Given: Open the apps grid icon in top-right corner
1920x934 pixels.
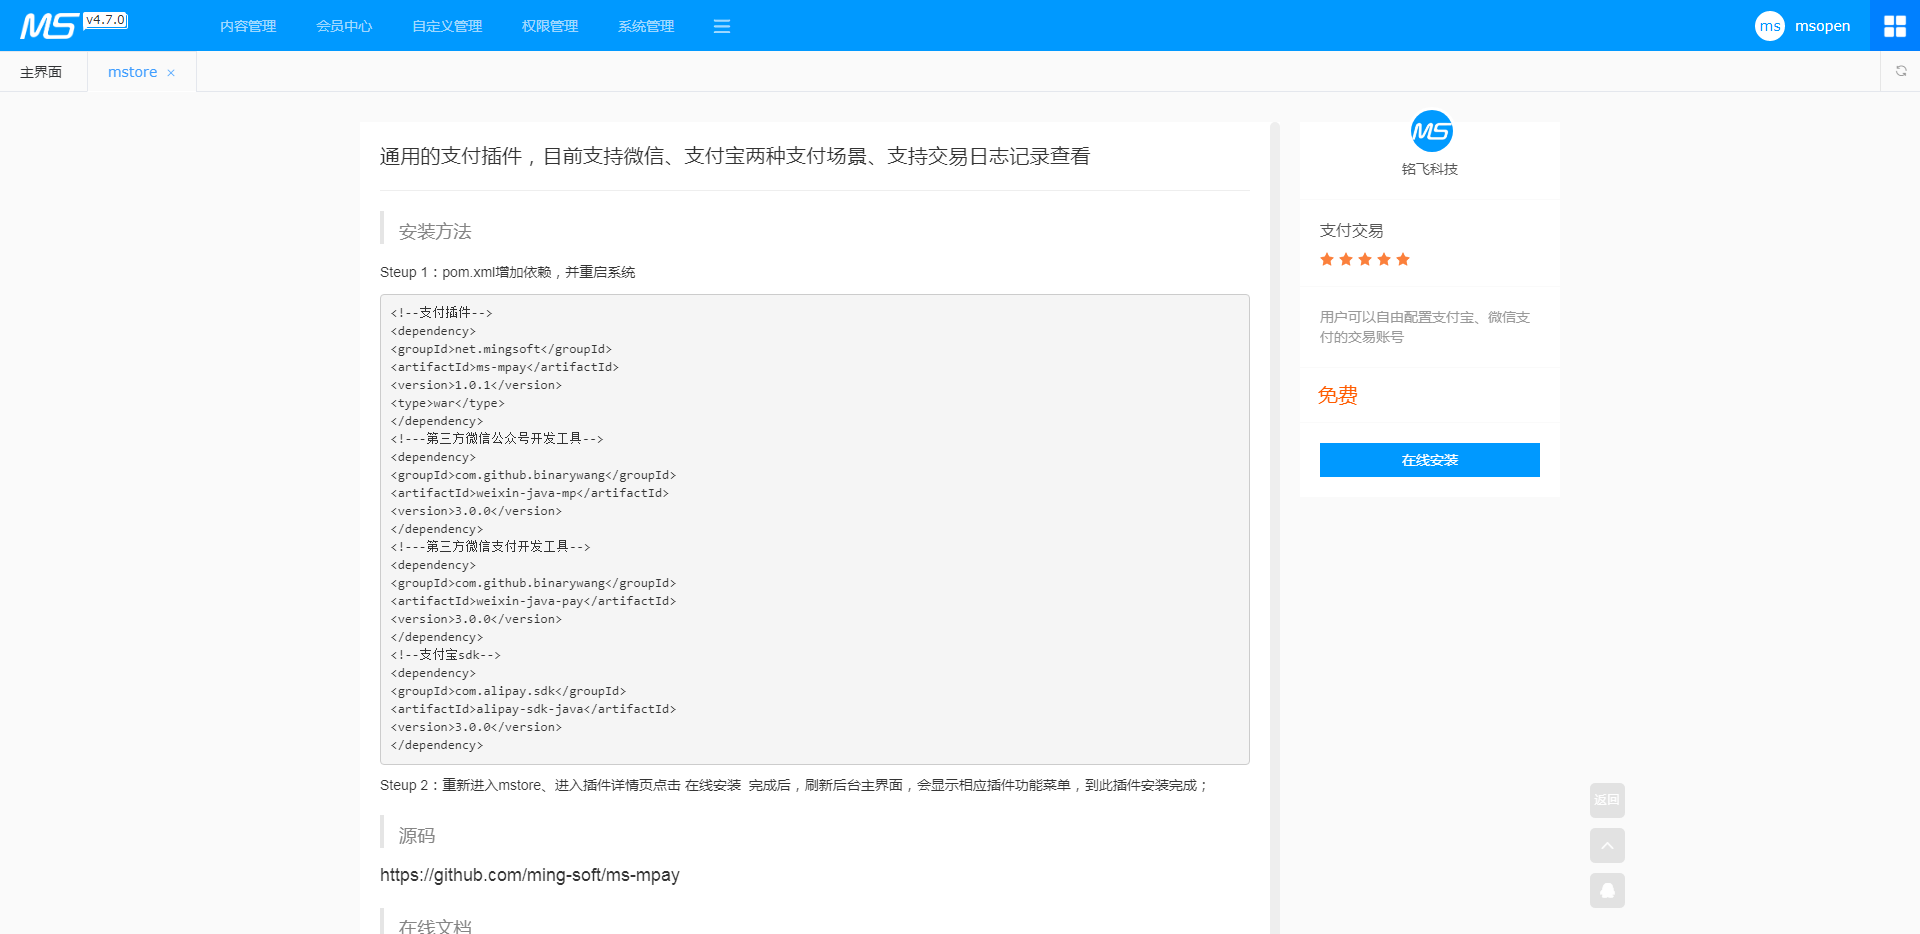Looking at the screenshot, I should point(1895,25).
